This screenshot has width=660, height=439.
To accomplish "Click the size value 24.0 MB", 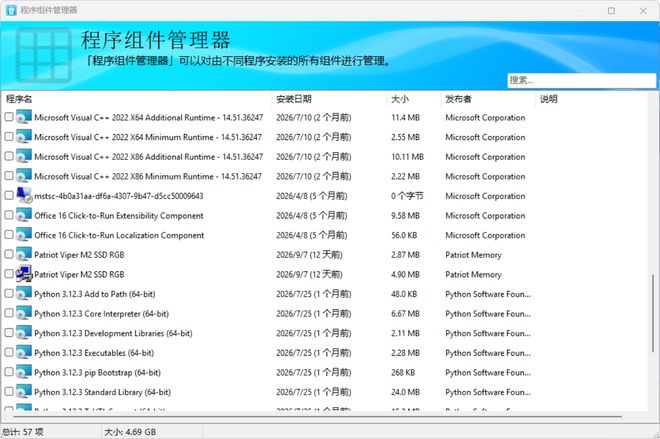I will point(405,392).
